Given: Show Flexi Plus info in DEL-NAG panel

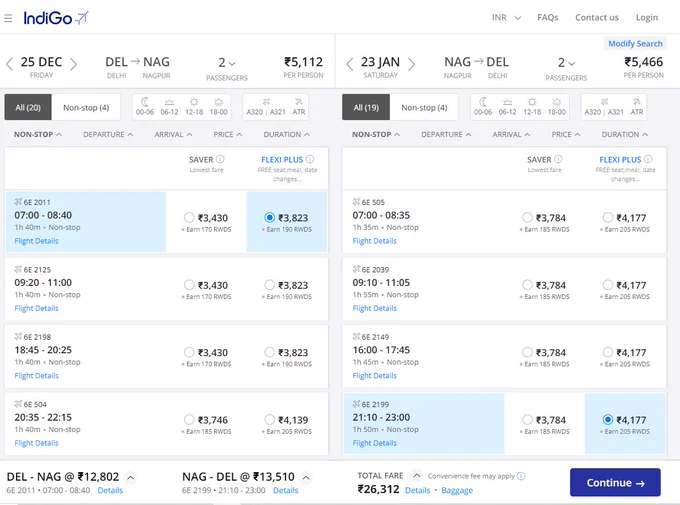Looking at the screenshot, I should point(310,159).
